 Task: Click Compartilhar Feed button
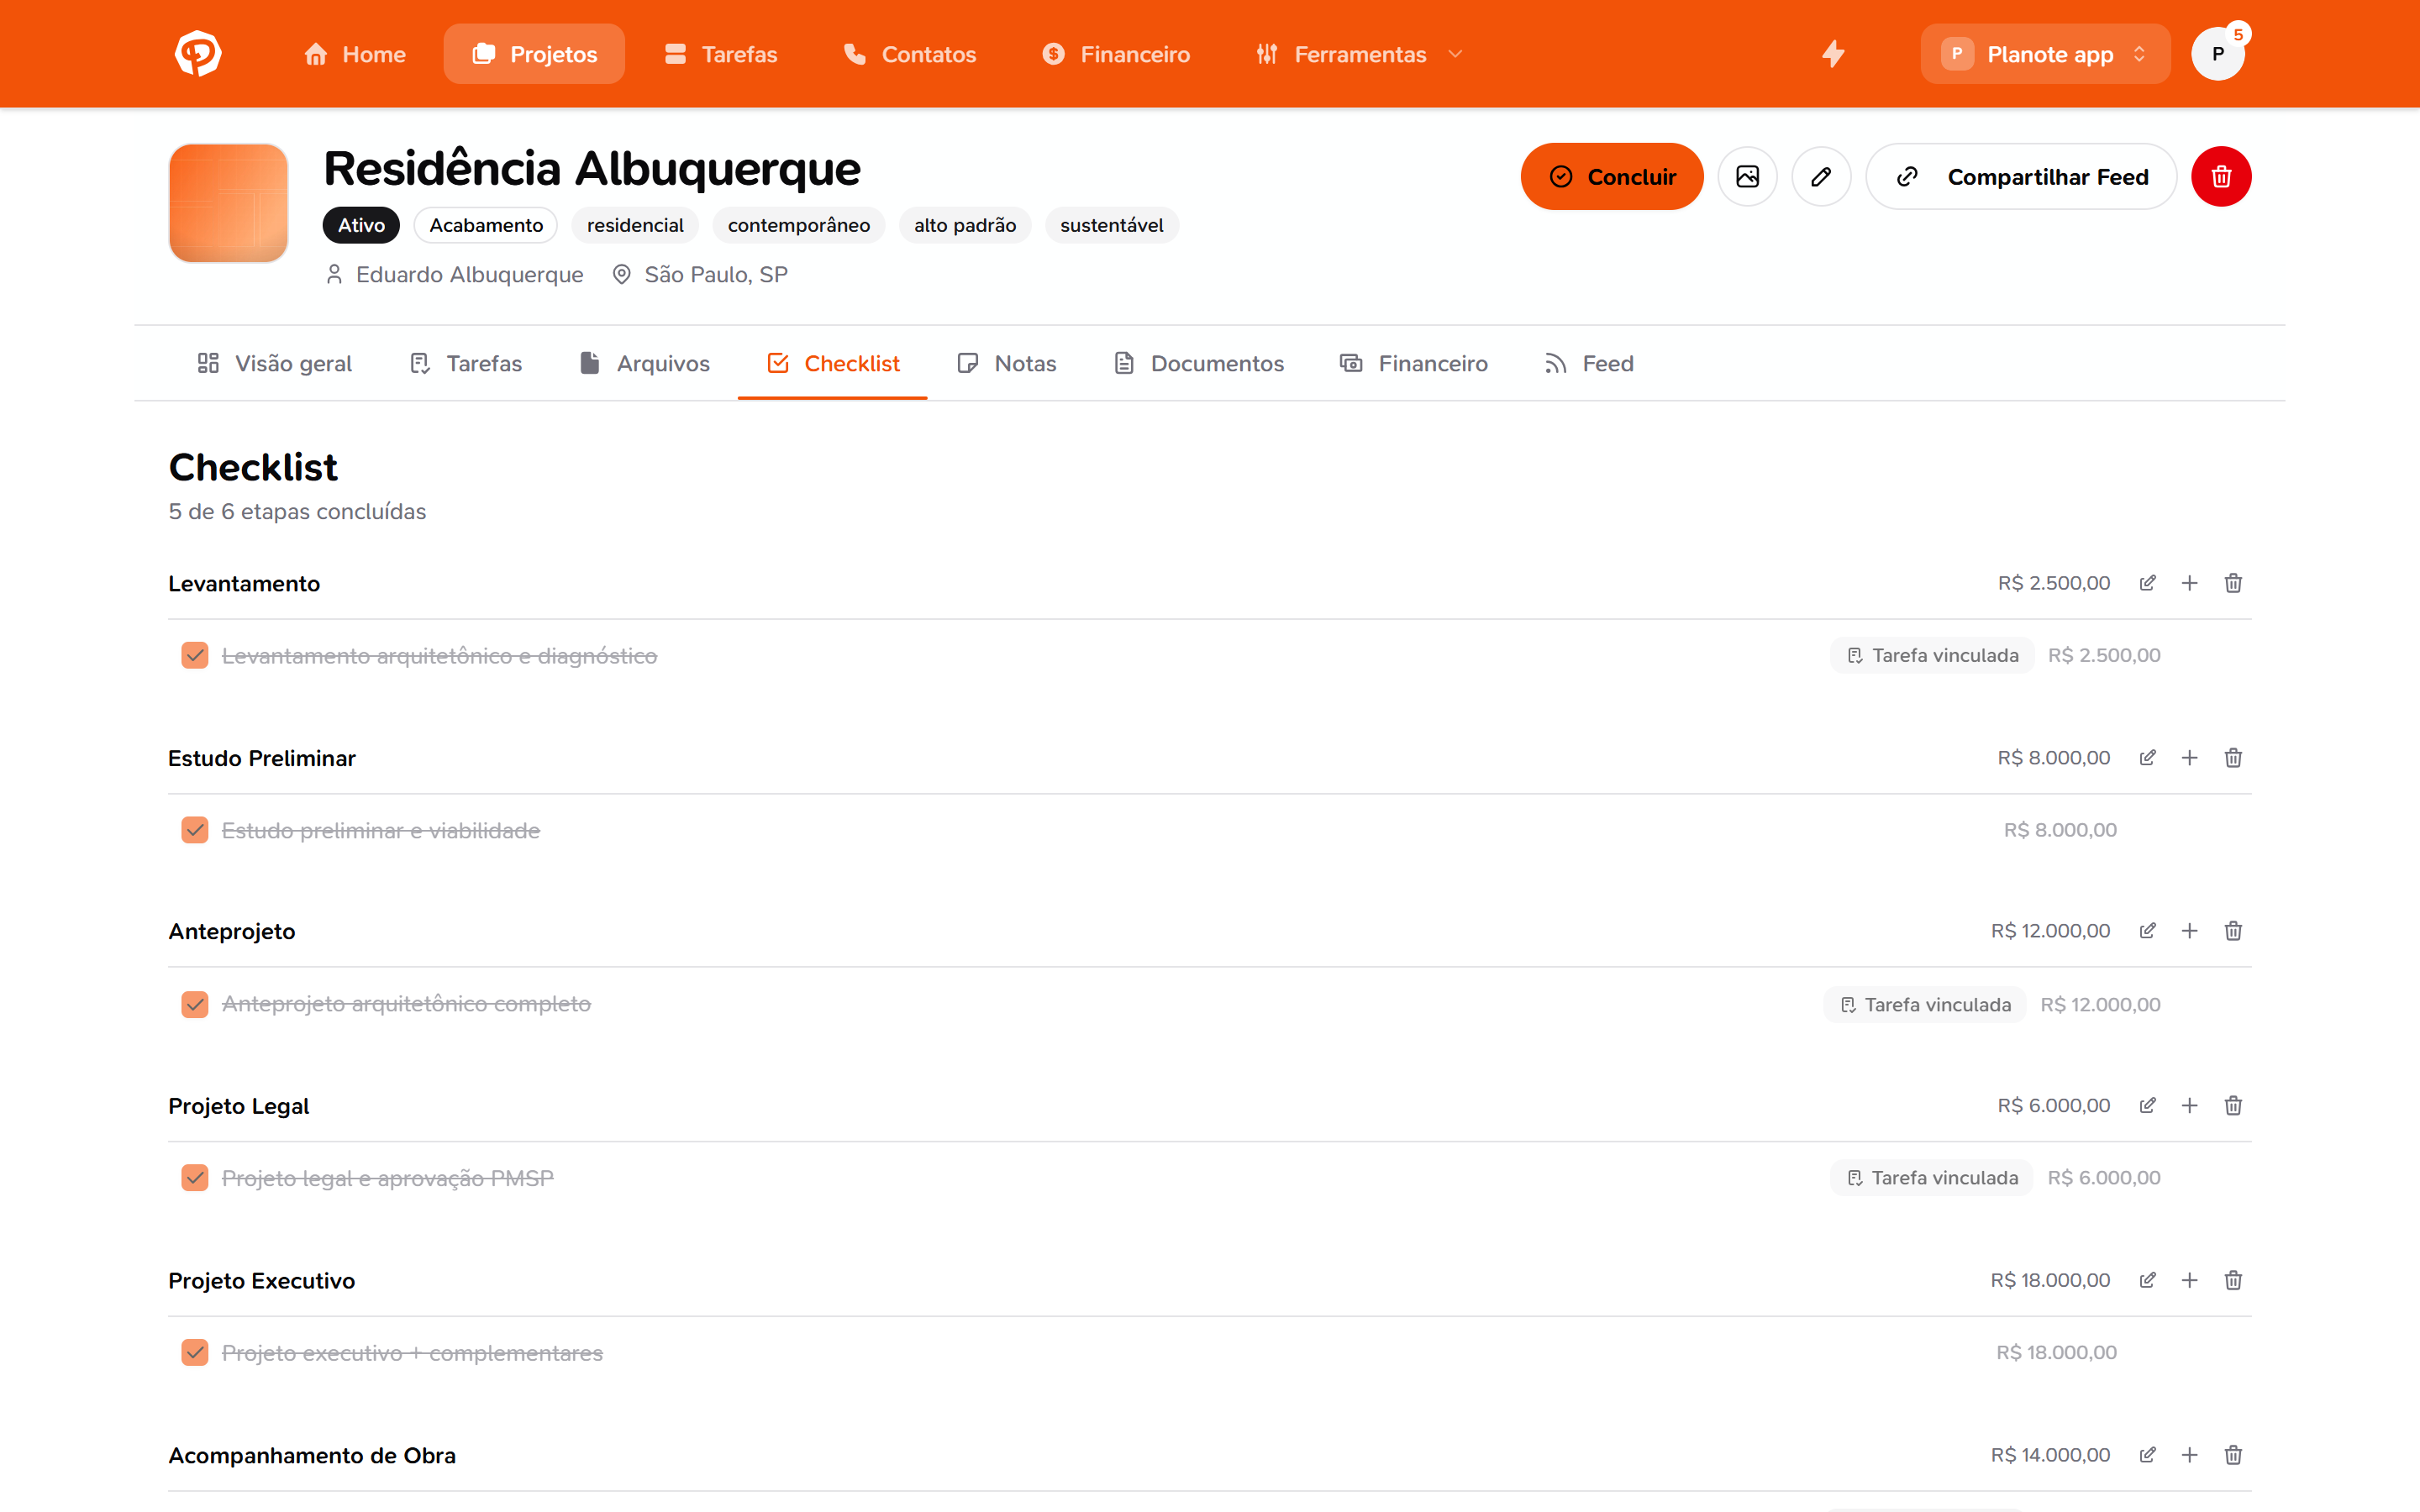point(2021,177)
